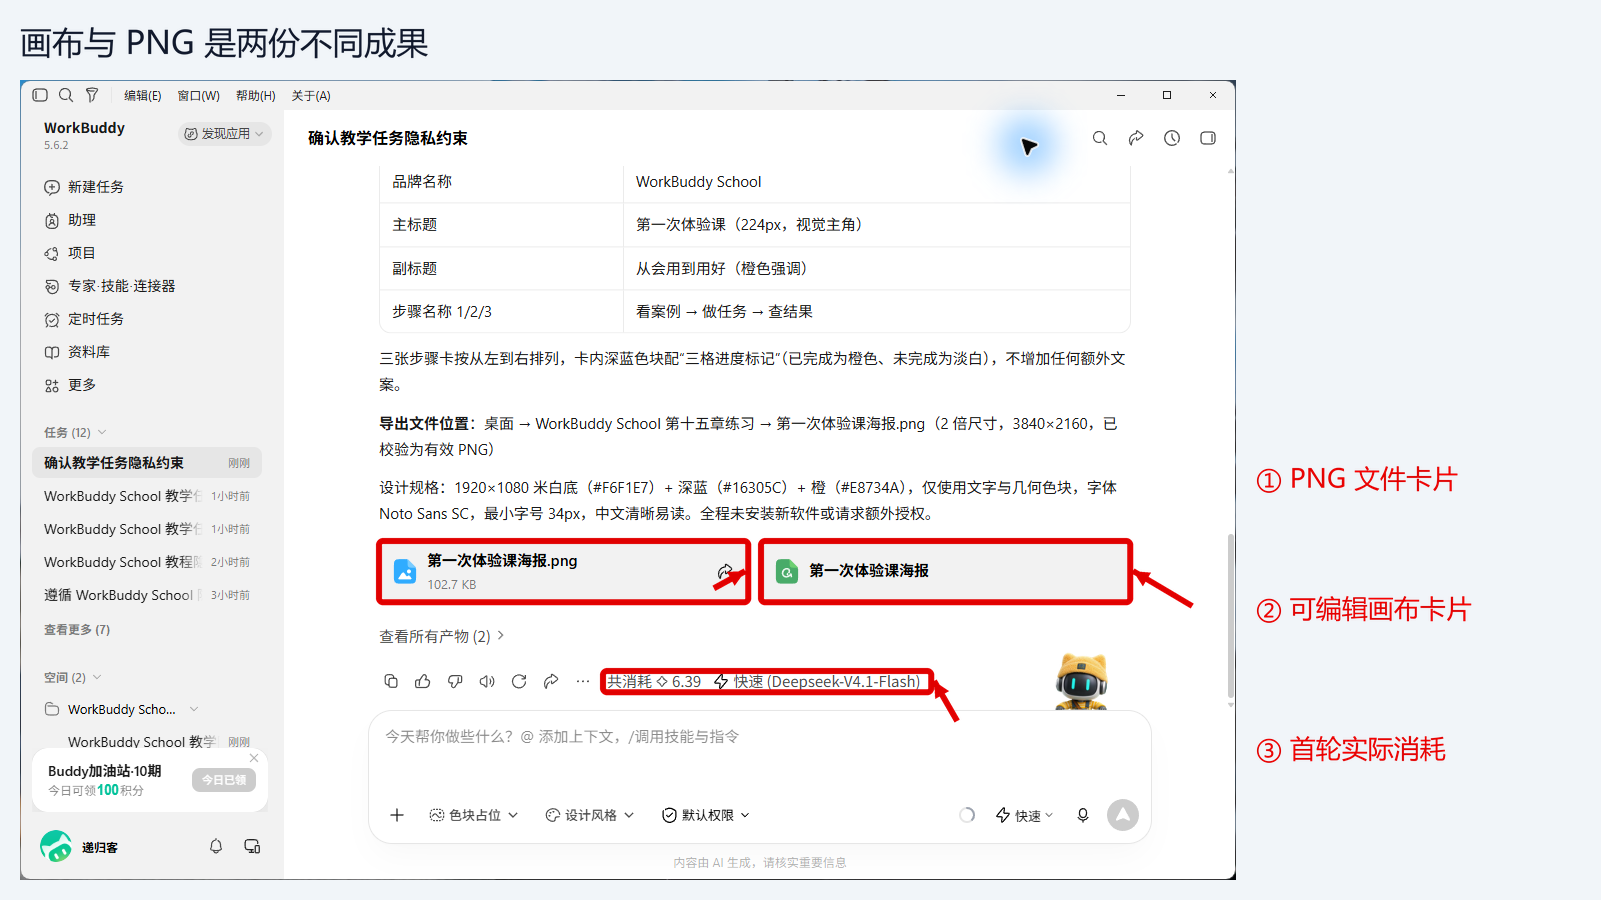
Task: Open the 色块占位 dropdown
Action: [x=474, y=815]
